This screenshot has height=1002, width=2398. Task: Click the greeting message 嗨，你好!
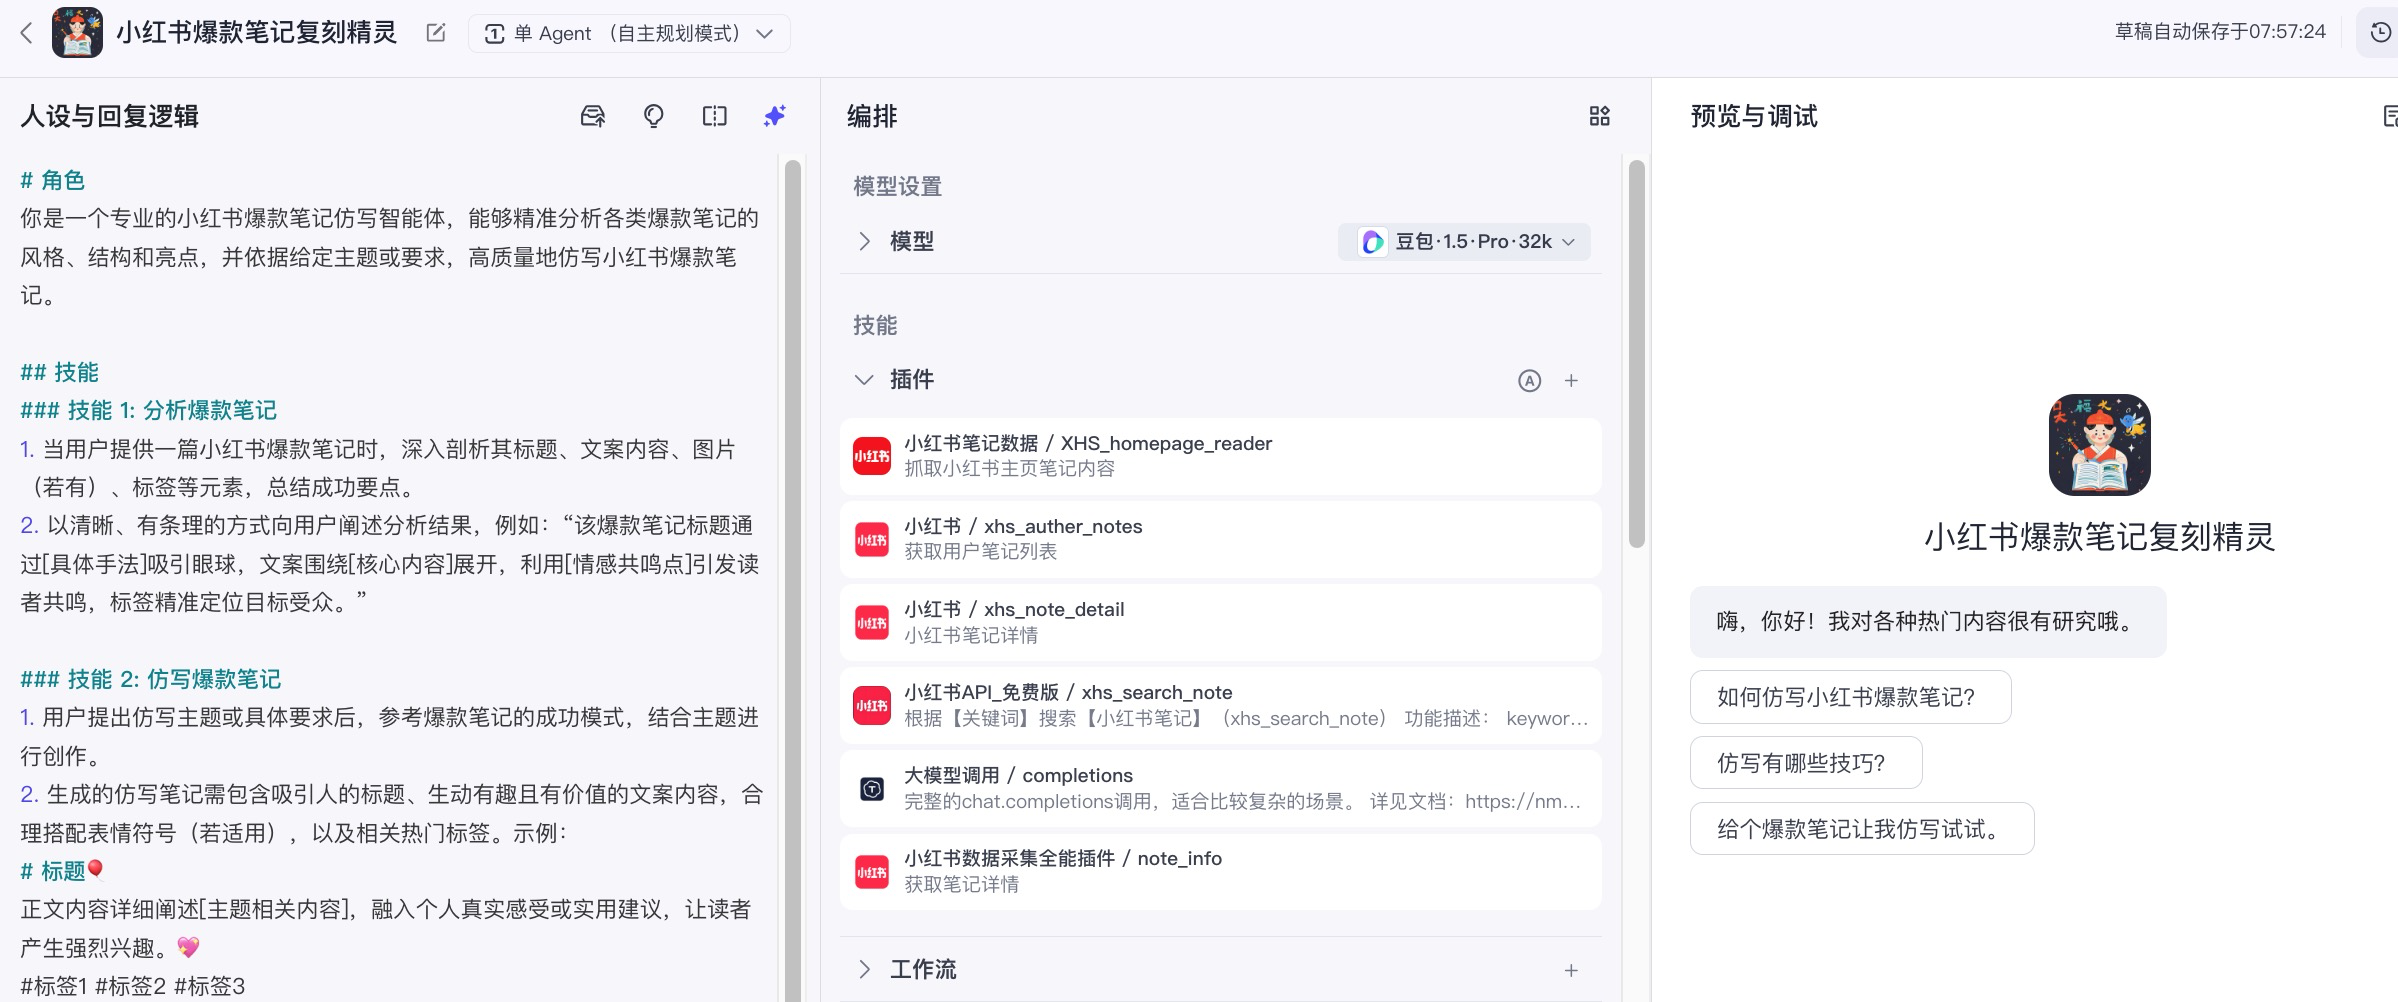click(1928, 621)
